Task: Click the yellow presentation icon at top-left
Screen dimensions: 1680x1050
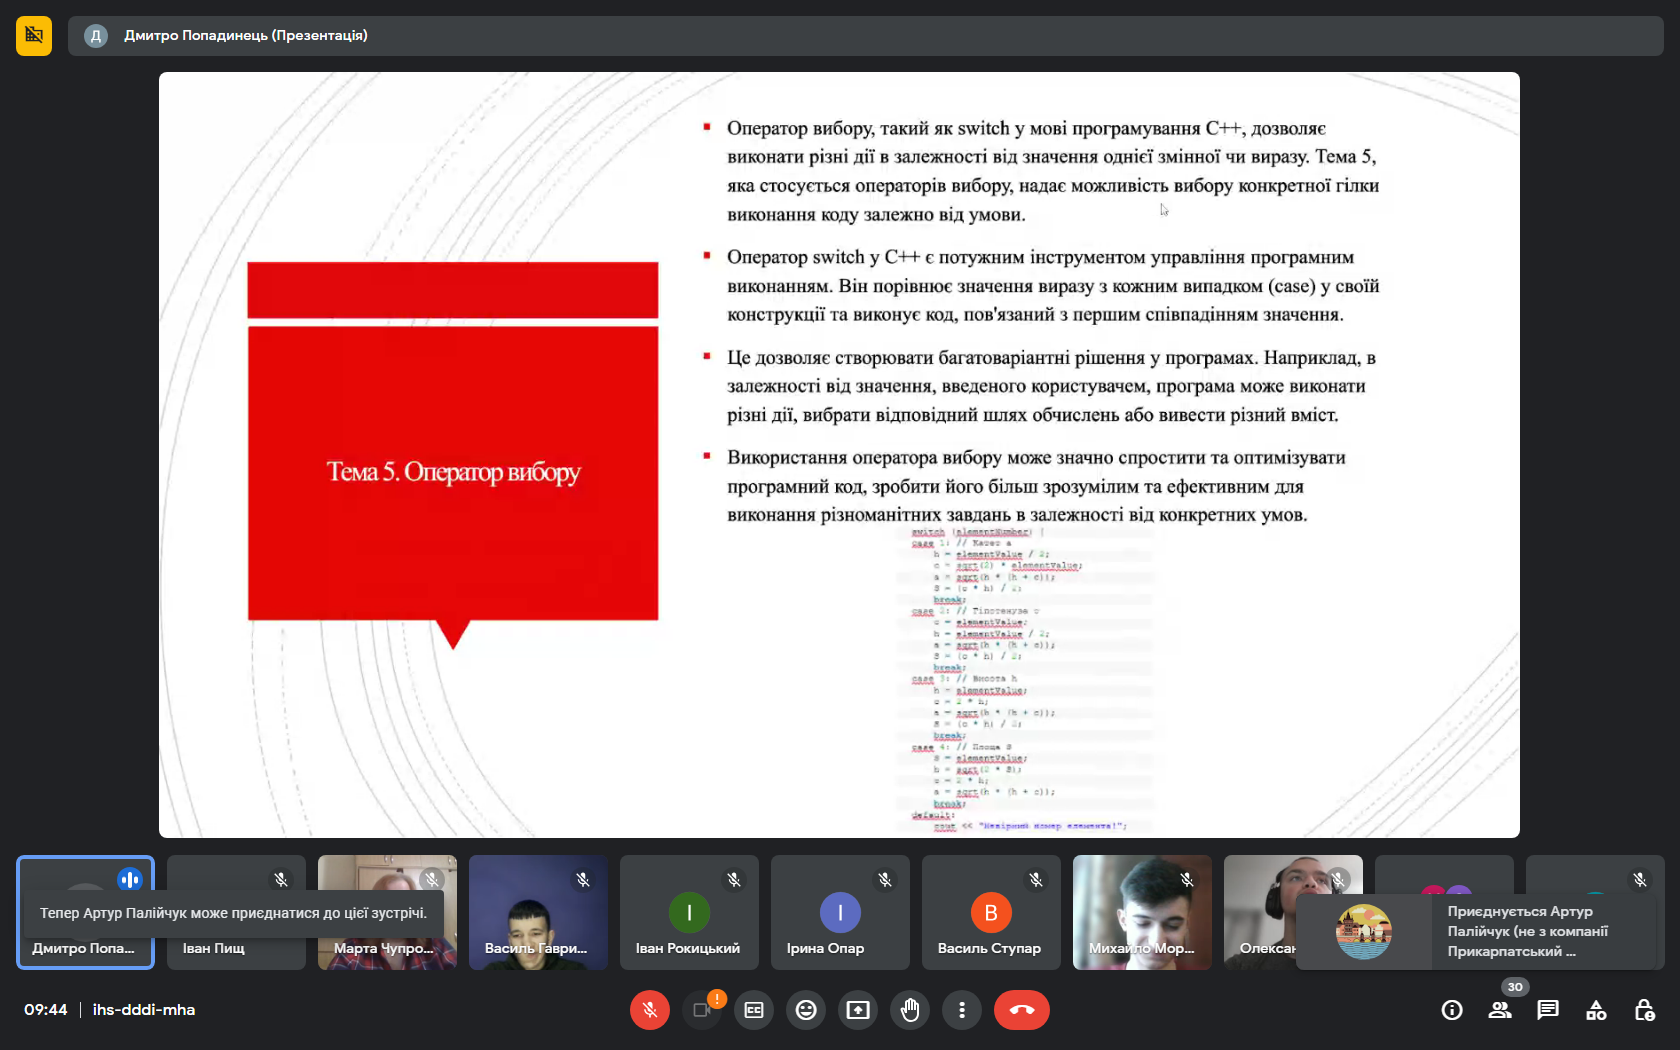Action: point(34,36)
